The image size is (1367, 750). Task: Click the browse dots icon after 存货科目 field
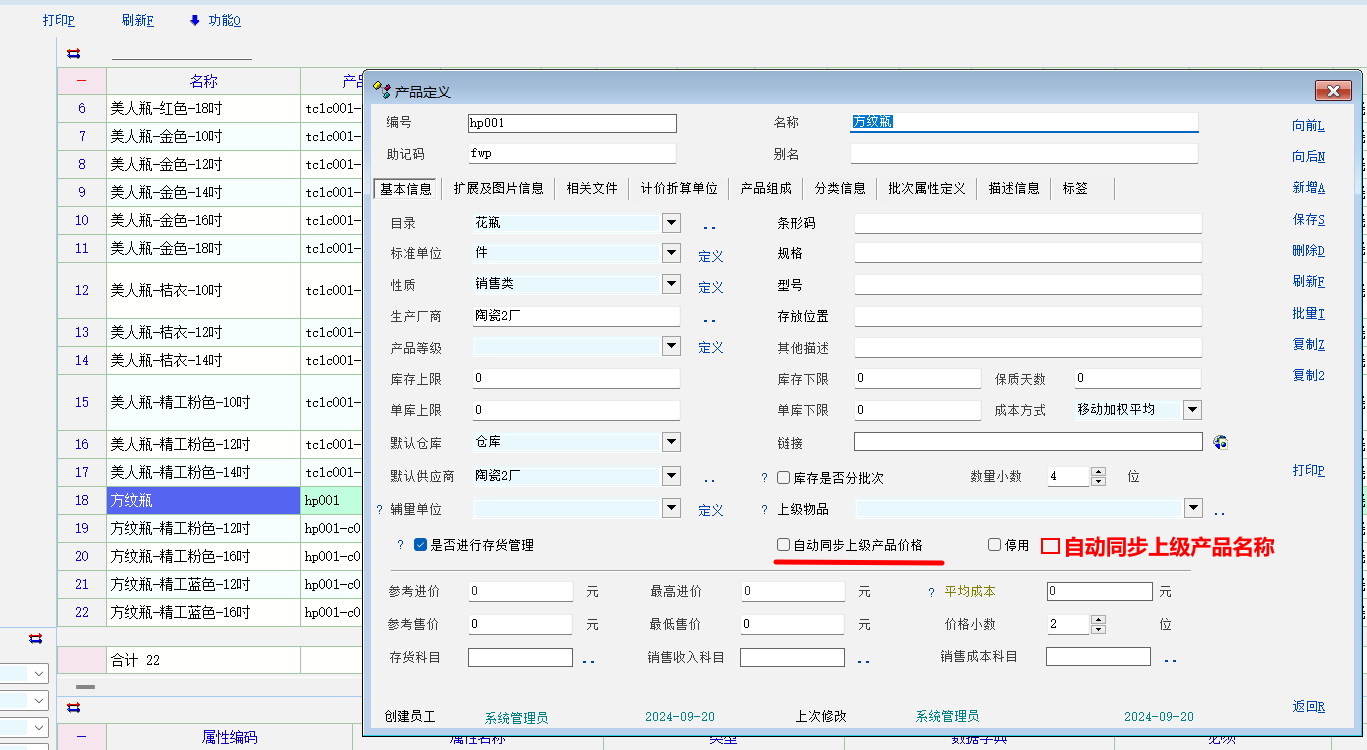click(x=589, y=660)
